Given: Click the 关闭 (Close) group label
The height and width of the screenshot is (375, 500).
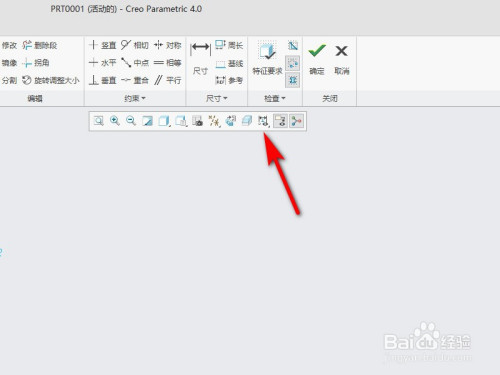Looking at the screenshot, I should point(330,98).
